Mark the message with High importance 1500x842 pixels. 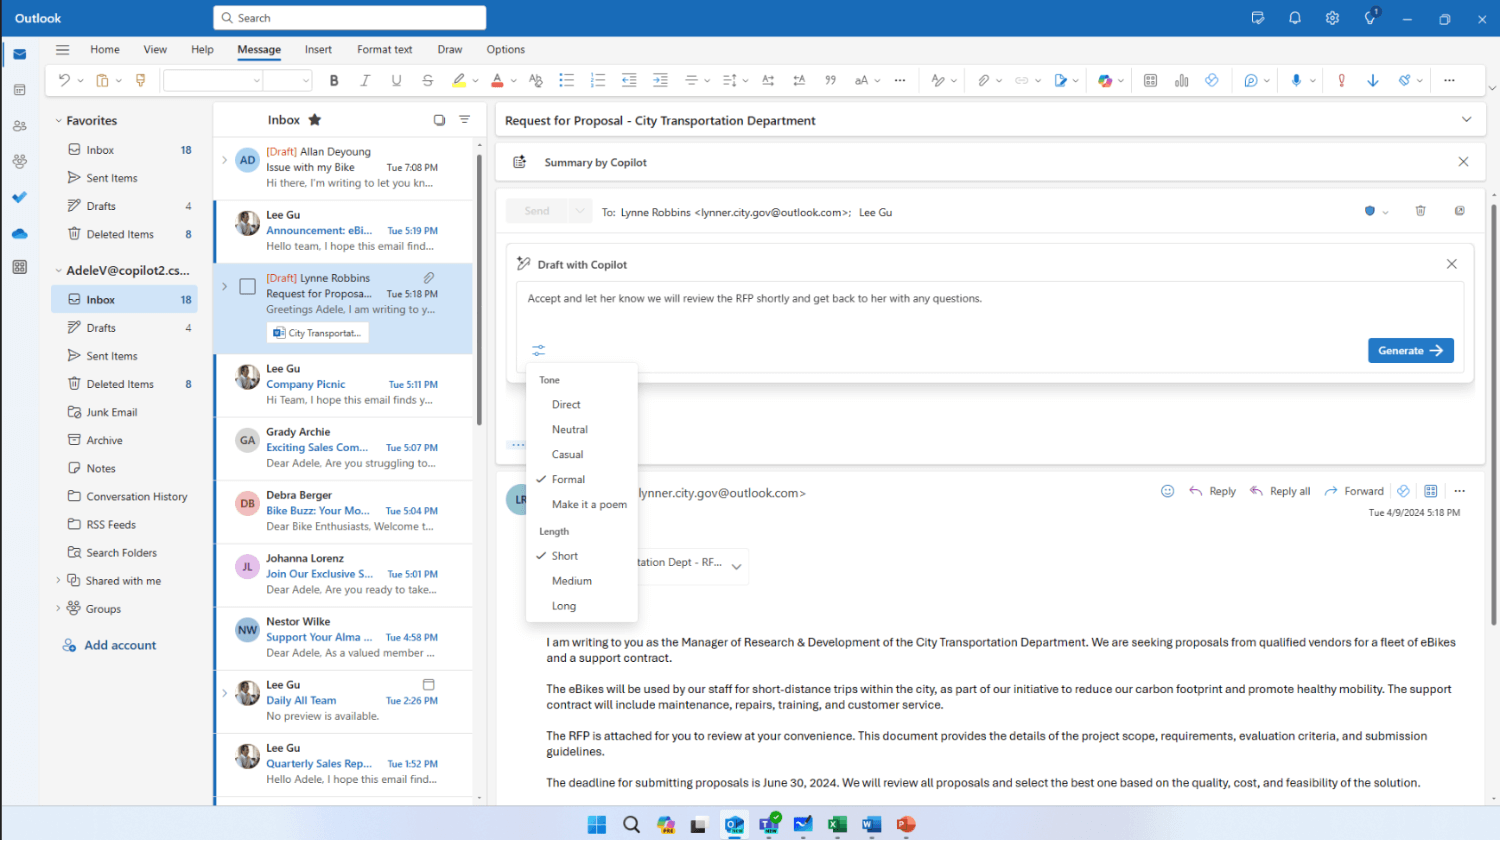[x=1340, y=80]
